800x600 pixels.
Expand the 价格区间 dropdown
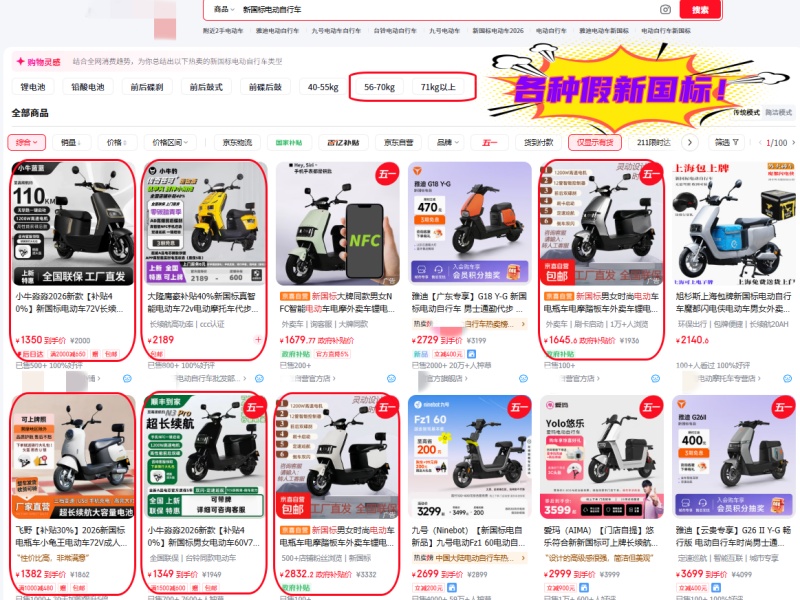(170, 142)
